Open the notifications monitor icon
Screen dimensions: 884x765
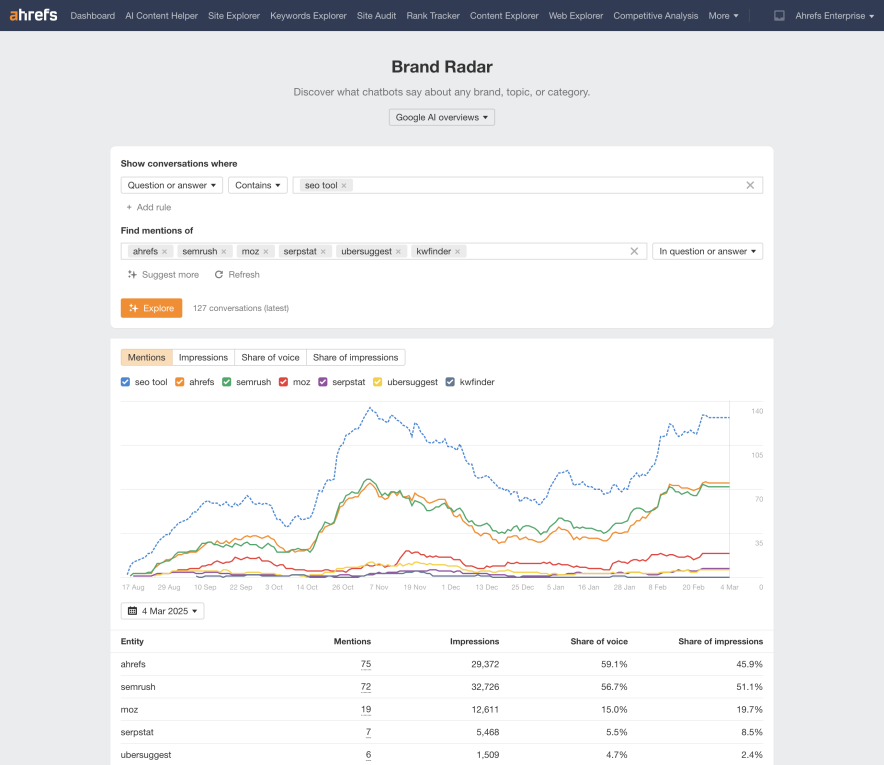779,16
